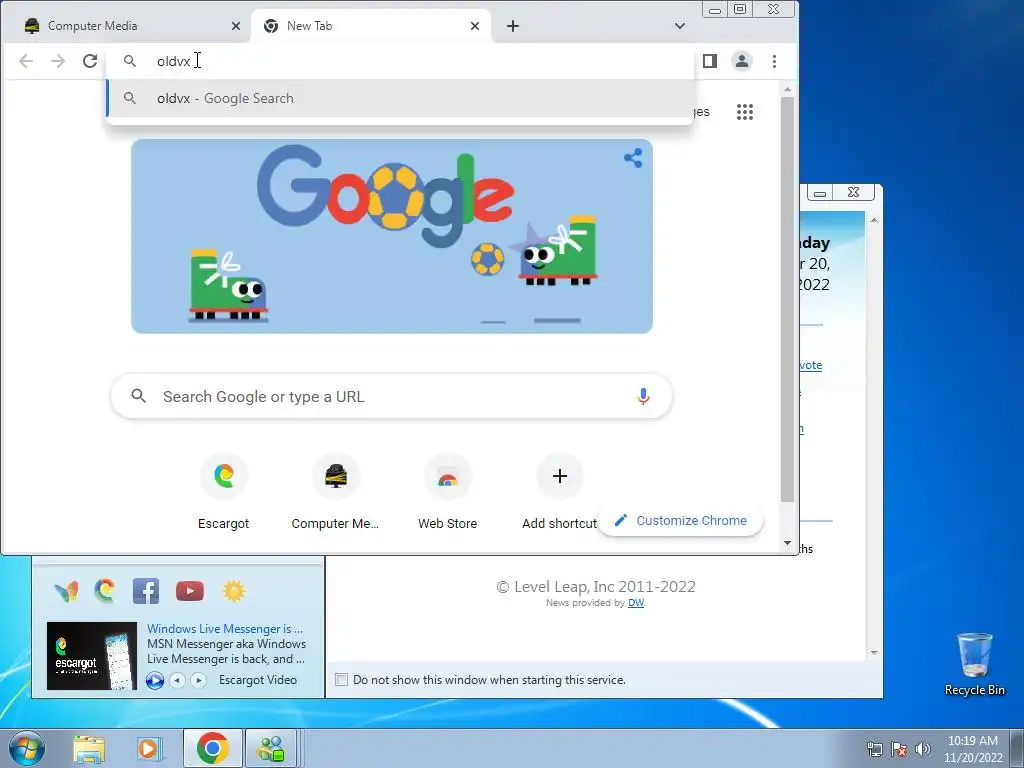Click the Google doodle image

pyautogui.click(x=392, y=236)
